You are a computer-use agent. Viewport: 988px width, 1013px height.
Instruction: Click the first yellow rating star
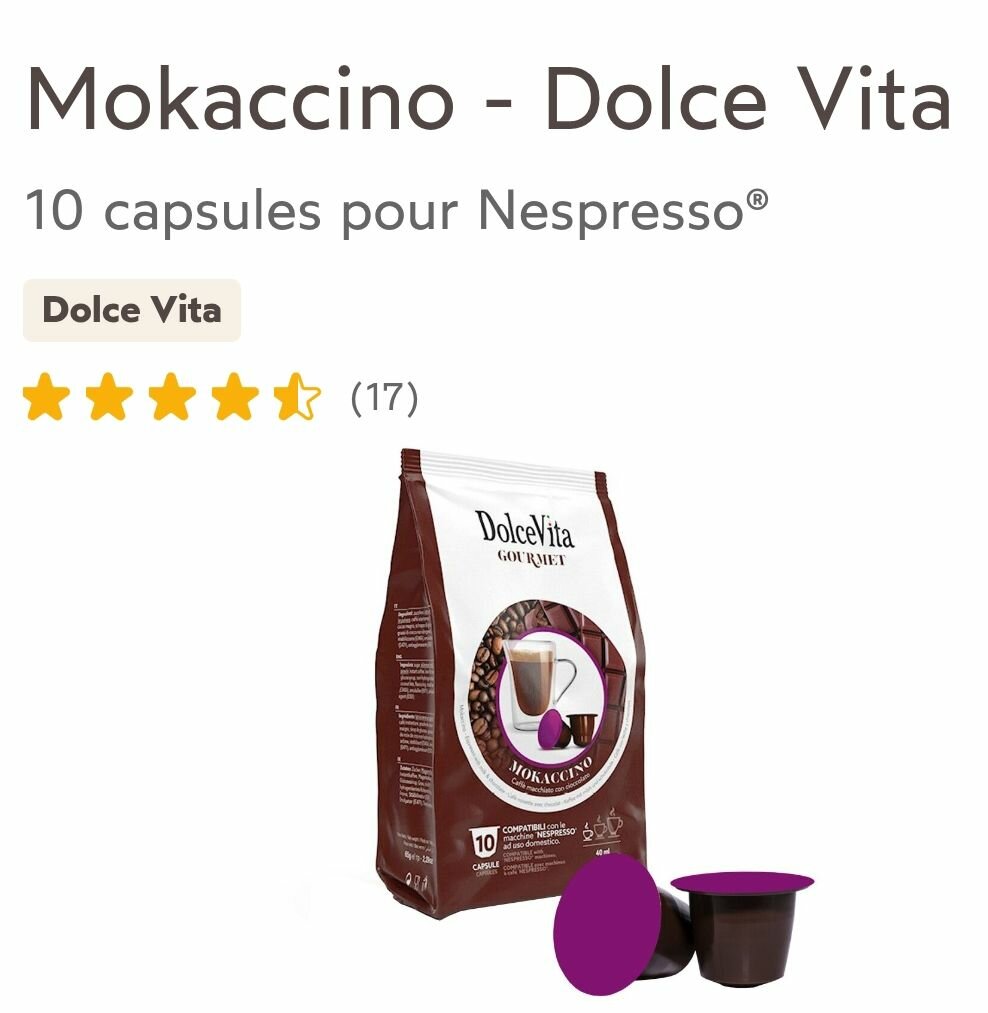(46, 396)
